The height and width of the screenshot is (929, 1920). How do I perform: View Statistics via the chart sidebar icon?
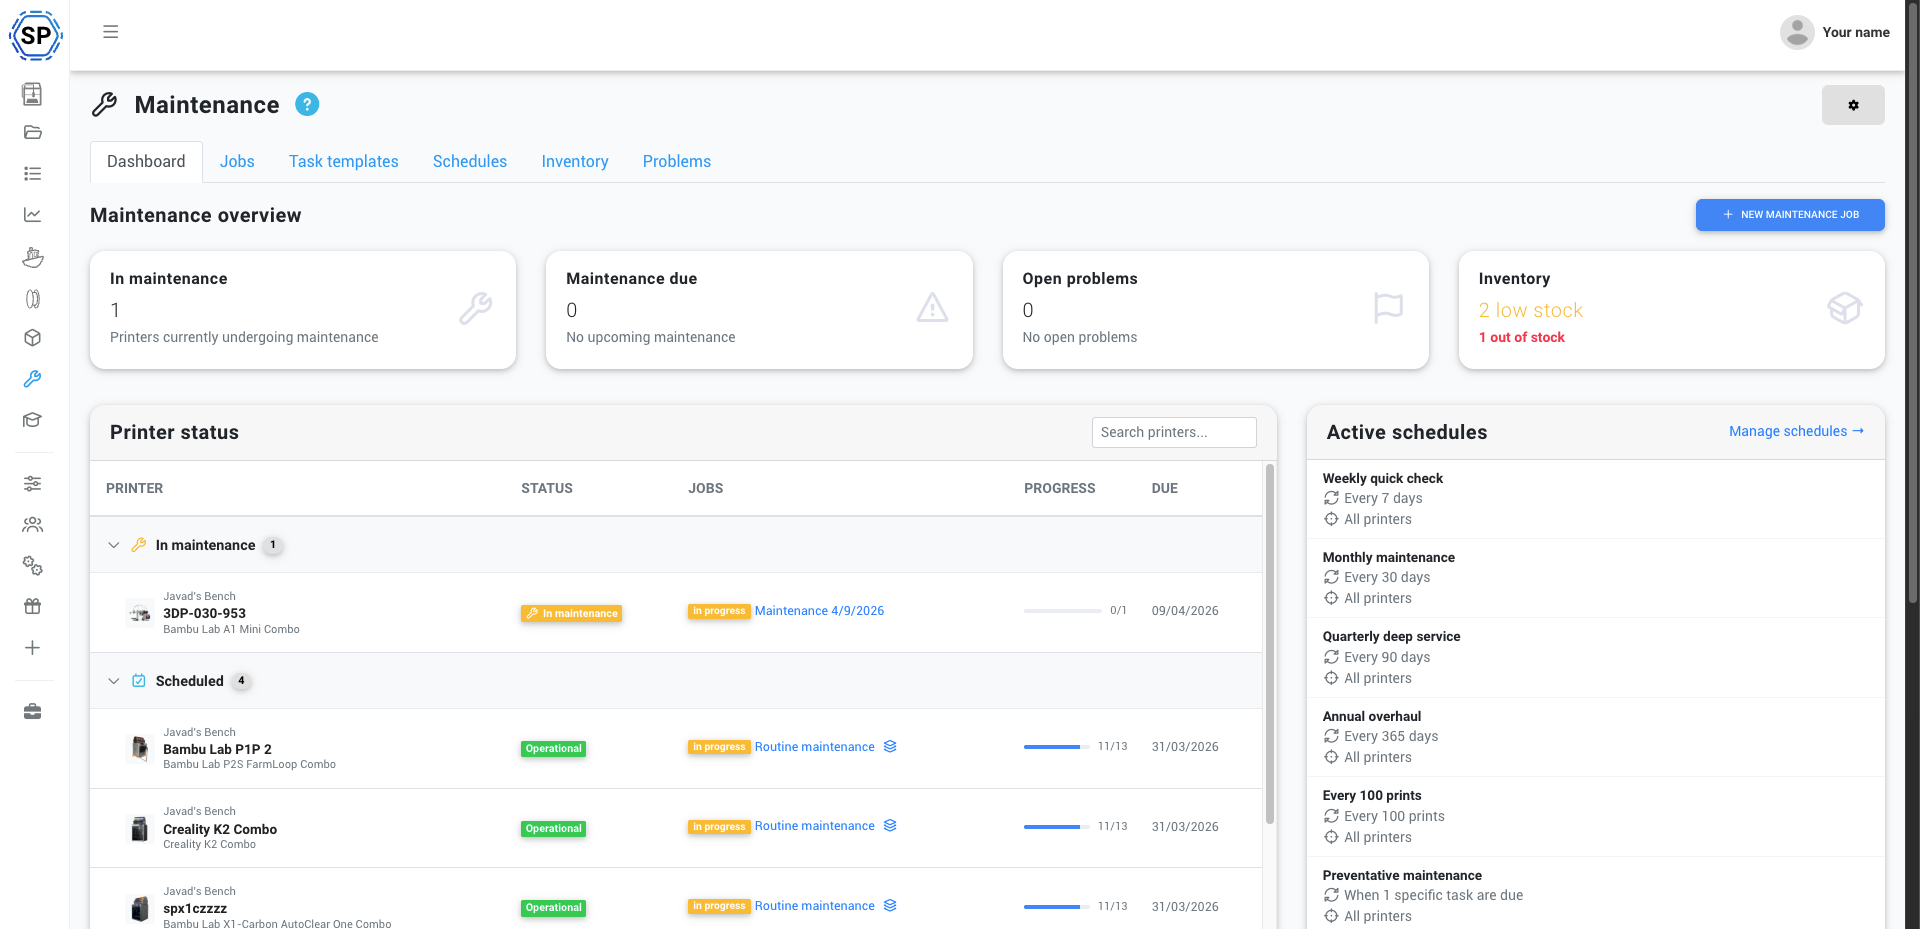[33, 214]
